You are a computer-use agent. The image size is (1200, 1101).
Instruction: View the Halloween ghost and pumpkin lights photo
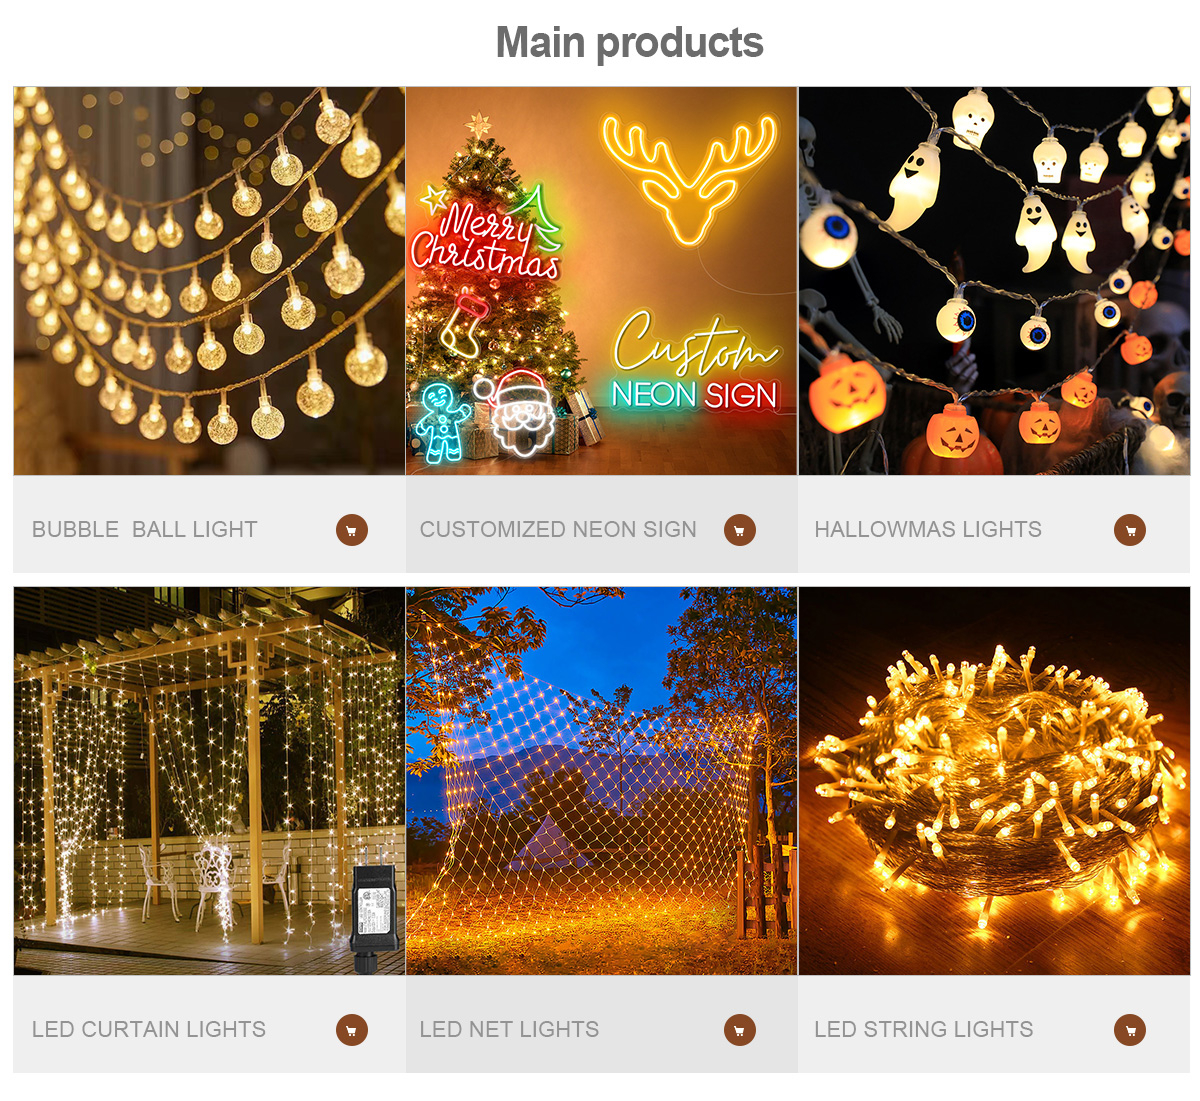pos(994,281)
